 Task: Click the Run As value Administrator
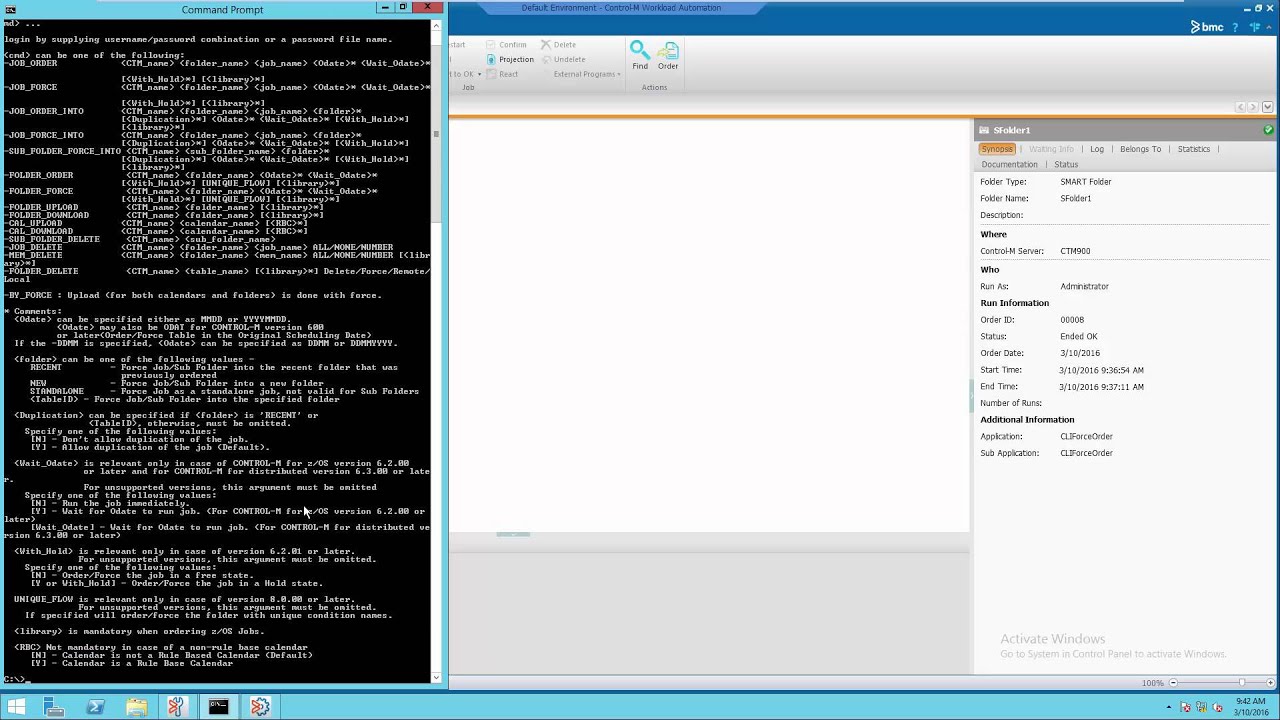pyautogui.click(x=1084, y=286)
